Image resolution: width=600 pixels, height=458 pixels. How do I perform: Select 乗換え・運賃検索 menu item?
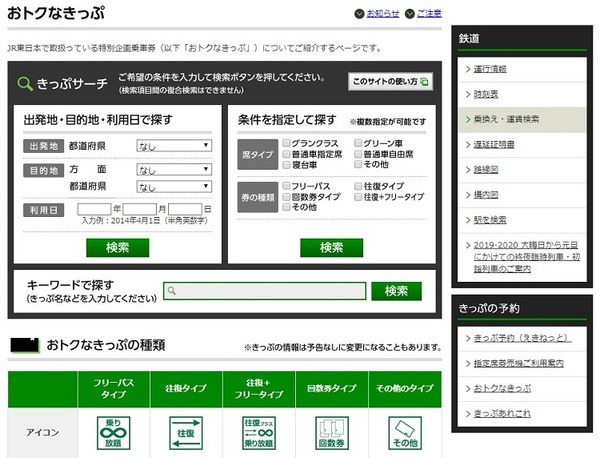(x=522, y=119)
